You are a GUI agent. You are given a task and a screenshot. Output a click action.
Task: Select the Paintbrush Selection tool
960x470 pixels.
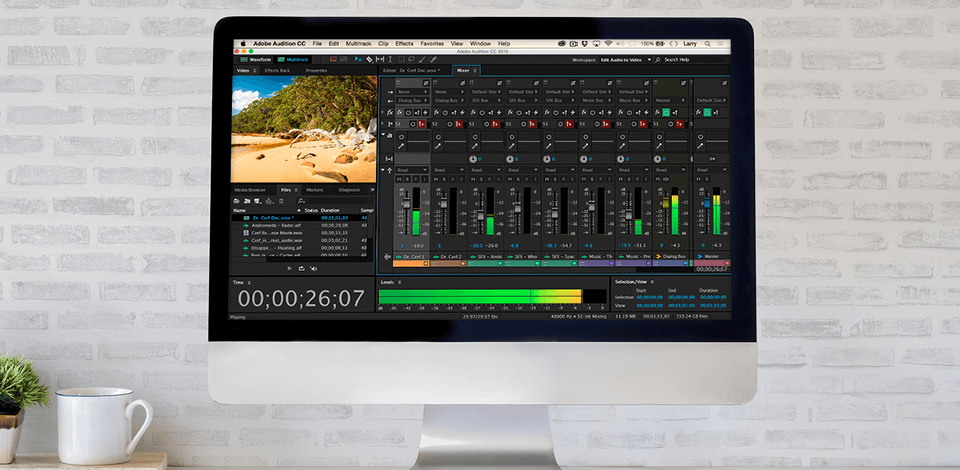(422, 59)
